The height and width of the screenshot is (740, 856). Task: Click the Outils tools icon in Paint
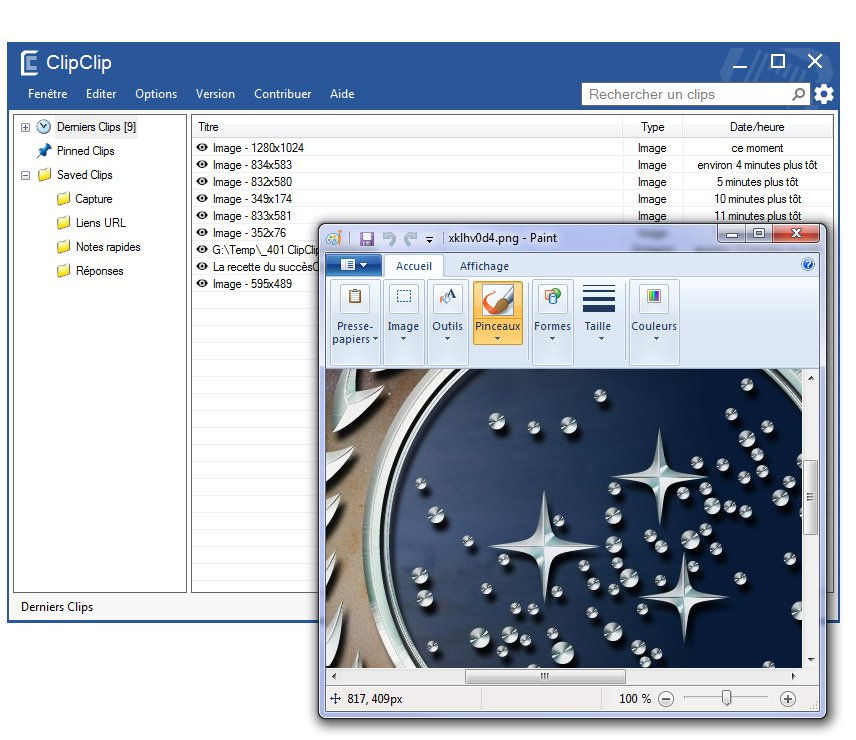(448, 298)
